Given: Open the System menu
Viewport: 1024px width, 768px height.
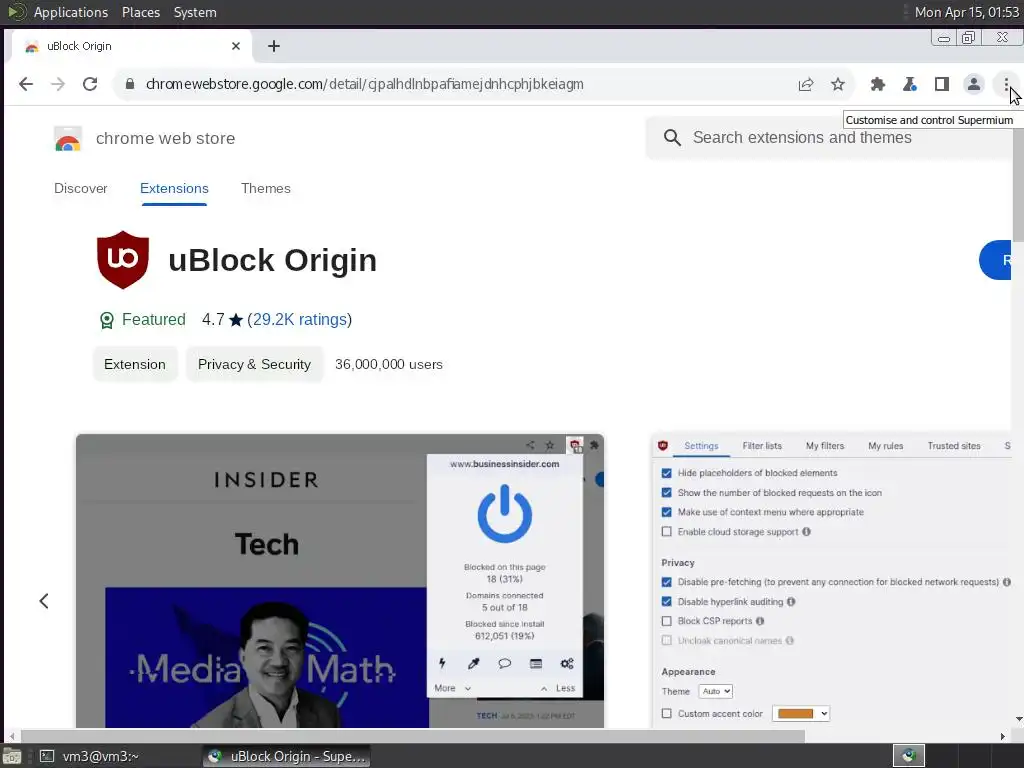Looking at the screenshot, I should [x=195, y=12].
